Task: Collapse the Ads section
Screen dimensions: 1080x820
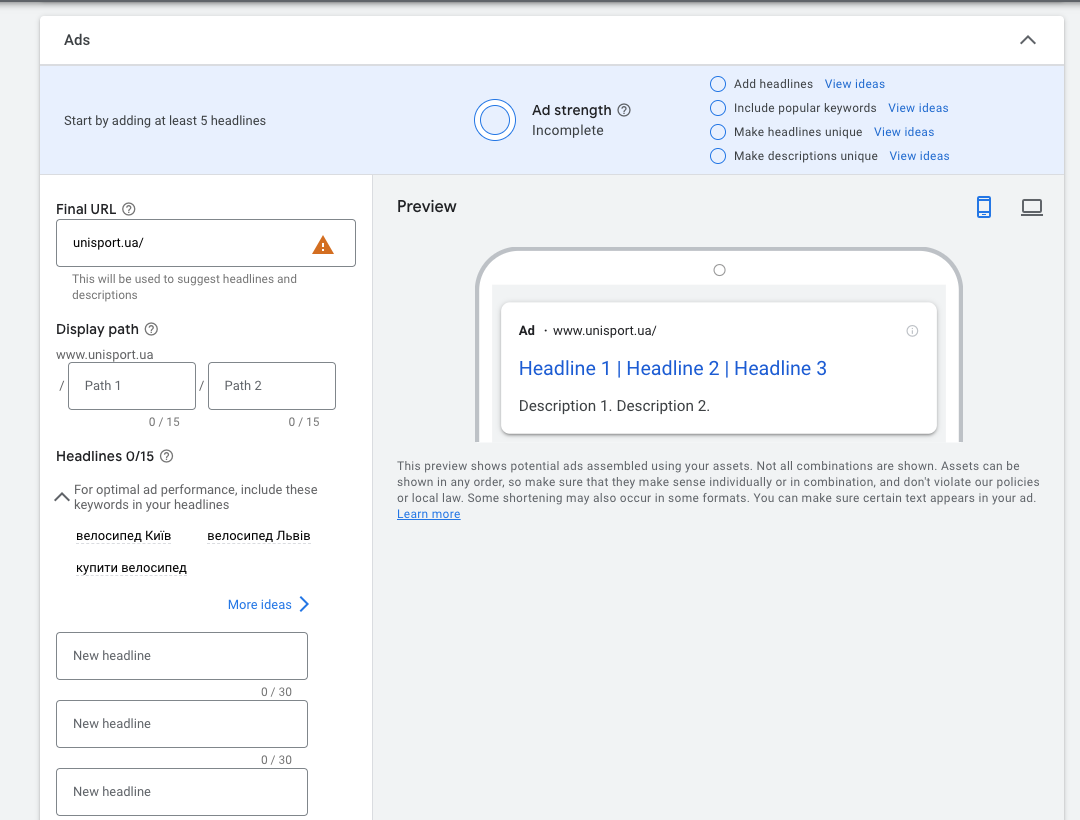Action: pyautogui.click(x=1027, y=40)
